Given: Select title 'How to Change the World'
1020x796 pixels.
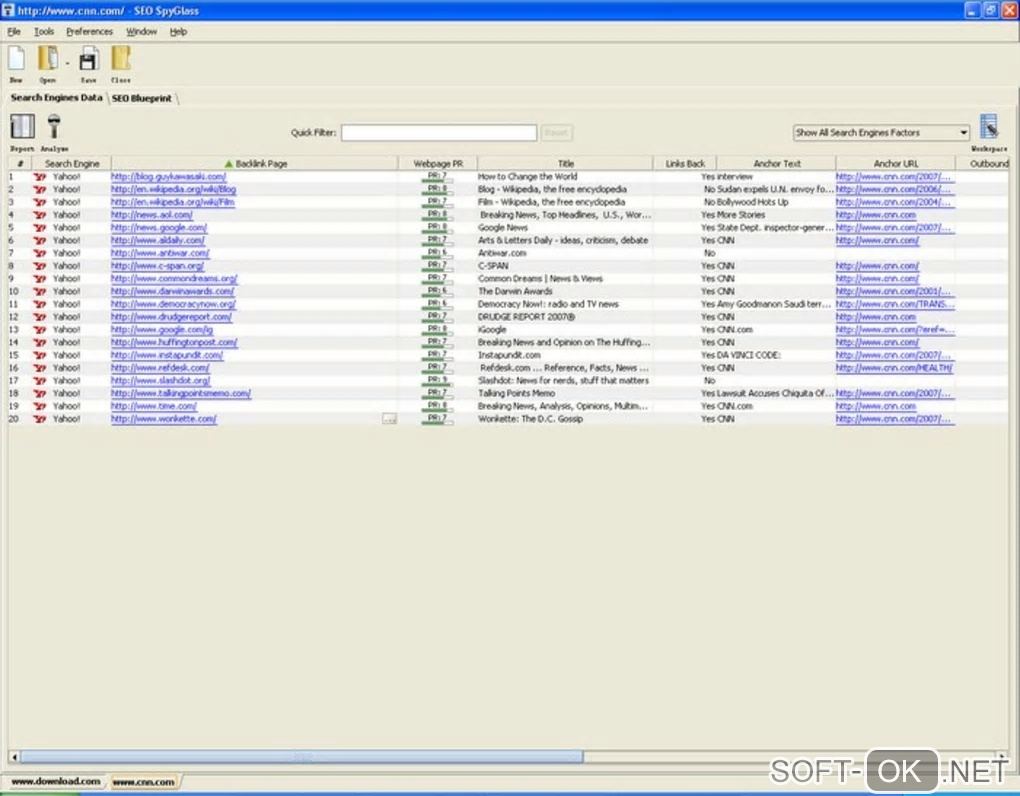Looking at the screenshot, I should pos(528,177).
